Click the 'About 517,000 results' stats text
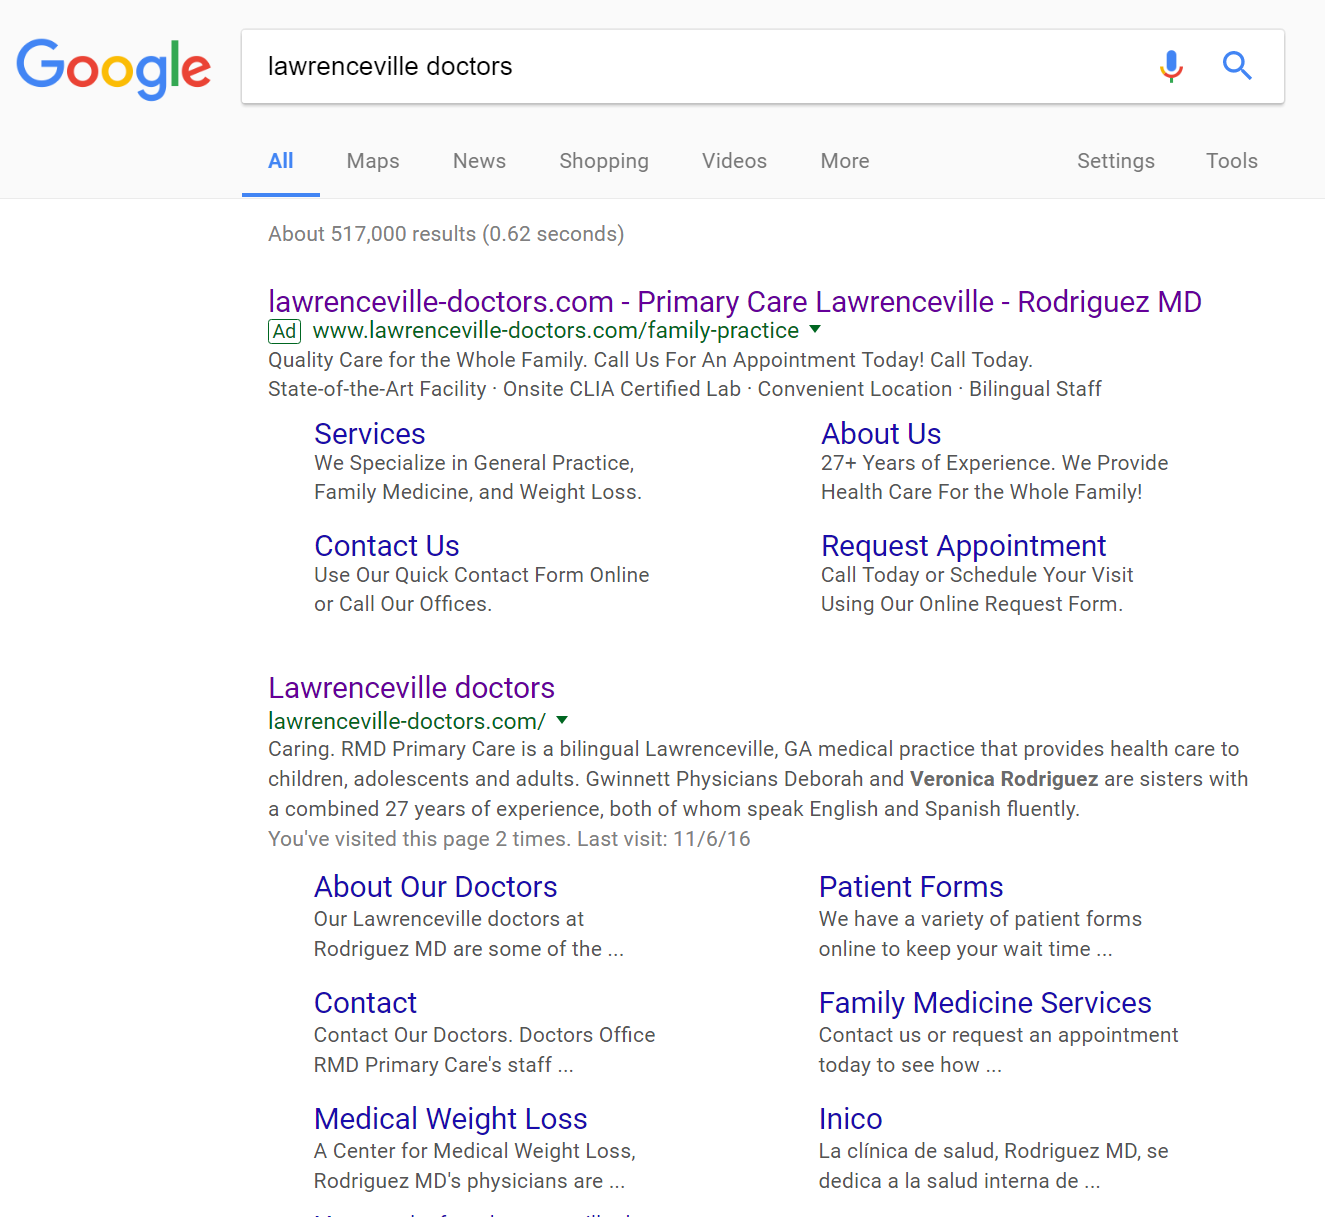This screenshot has width=1325, height=1217. (446, 234)
